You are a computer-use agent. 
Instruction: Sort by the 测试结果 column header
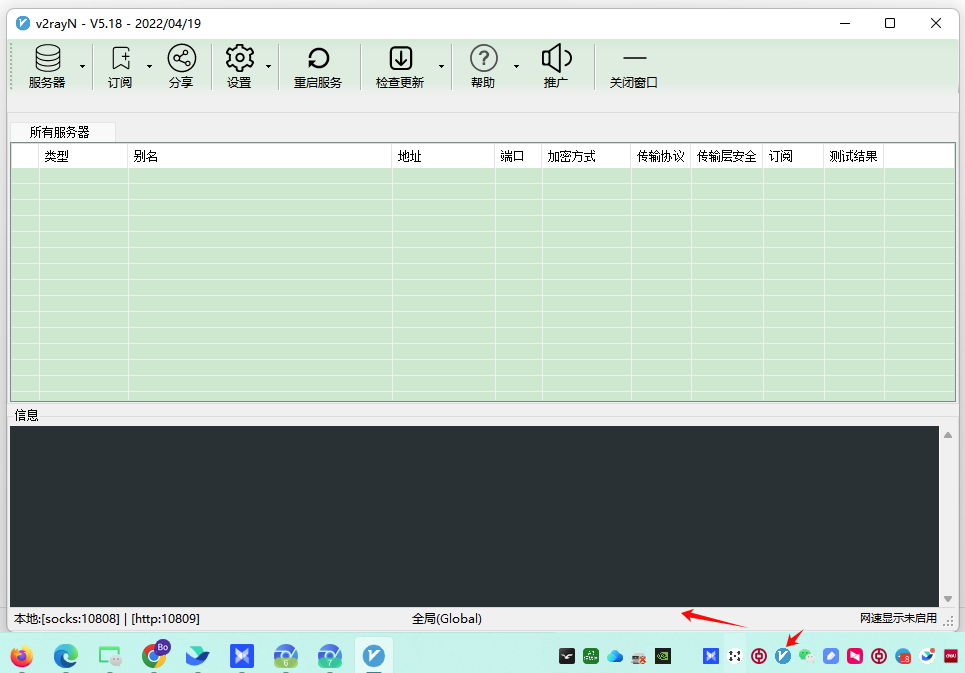point(853,156)
